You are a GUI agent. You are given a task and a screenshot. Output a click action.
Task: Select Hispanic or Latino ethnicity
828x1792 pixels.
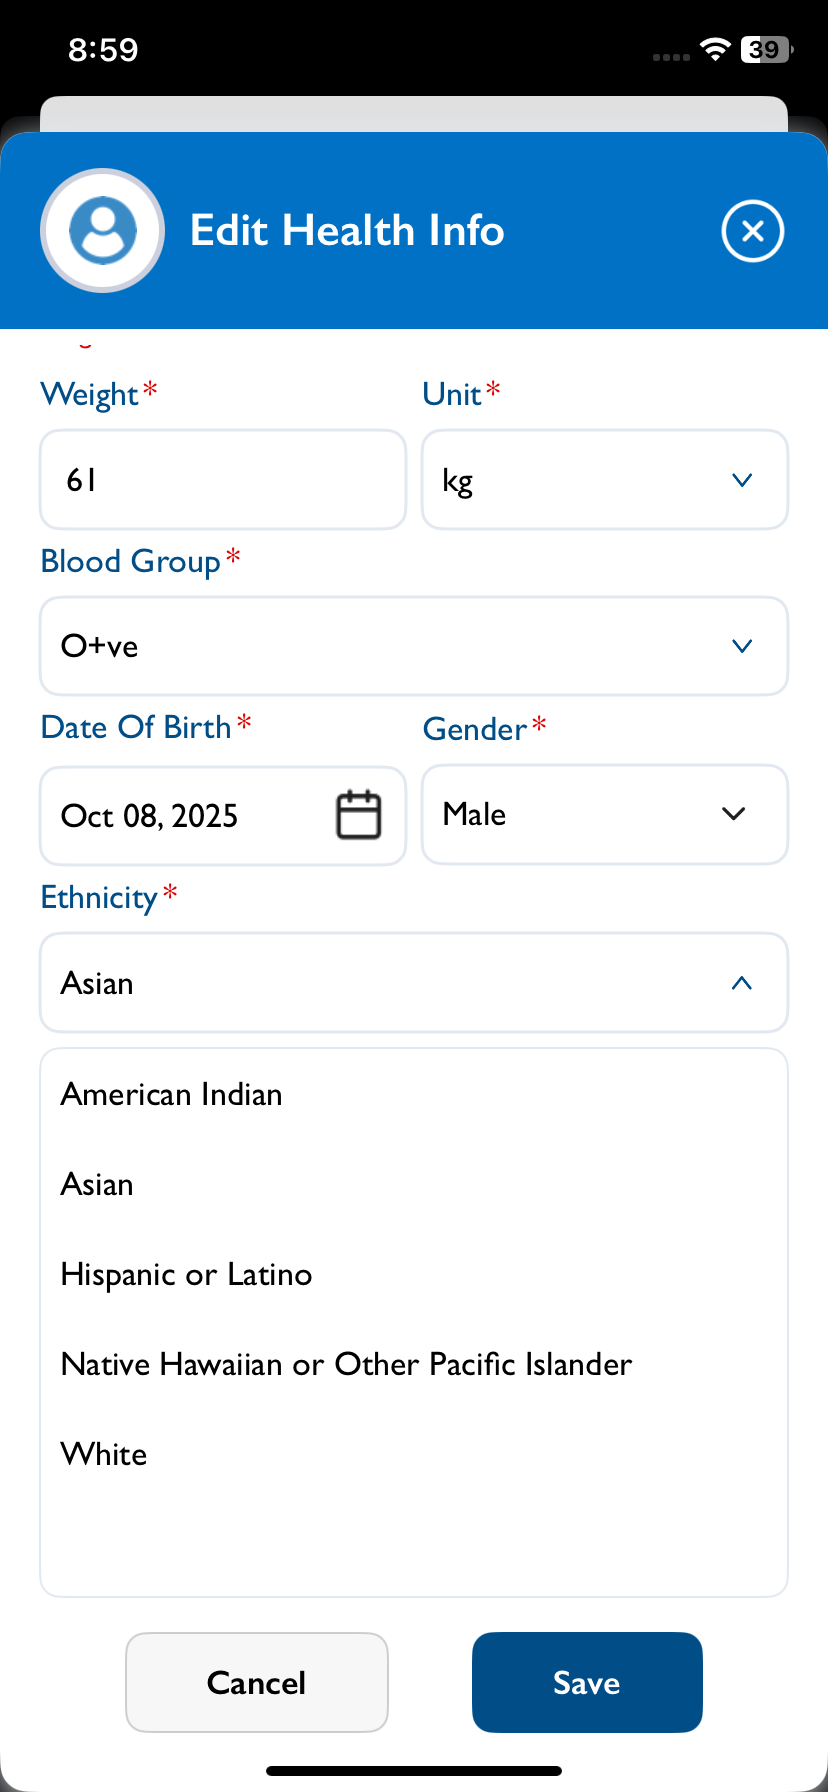pyautogui.click(x=187, y=1274)
